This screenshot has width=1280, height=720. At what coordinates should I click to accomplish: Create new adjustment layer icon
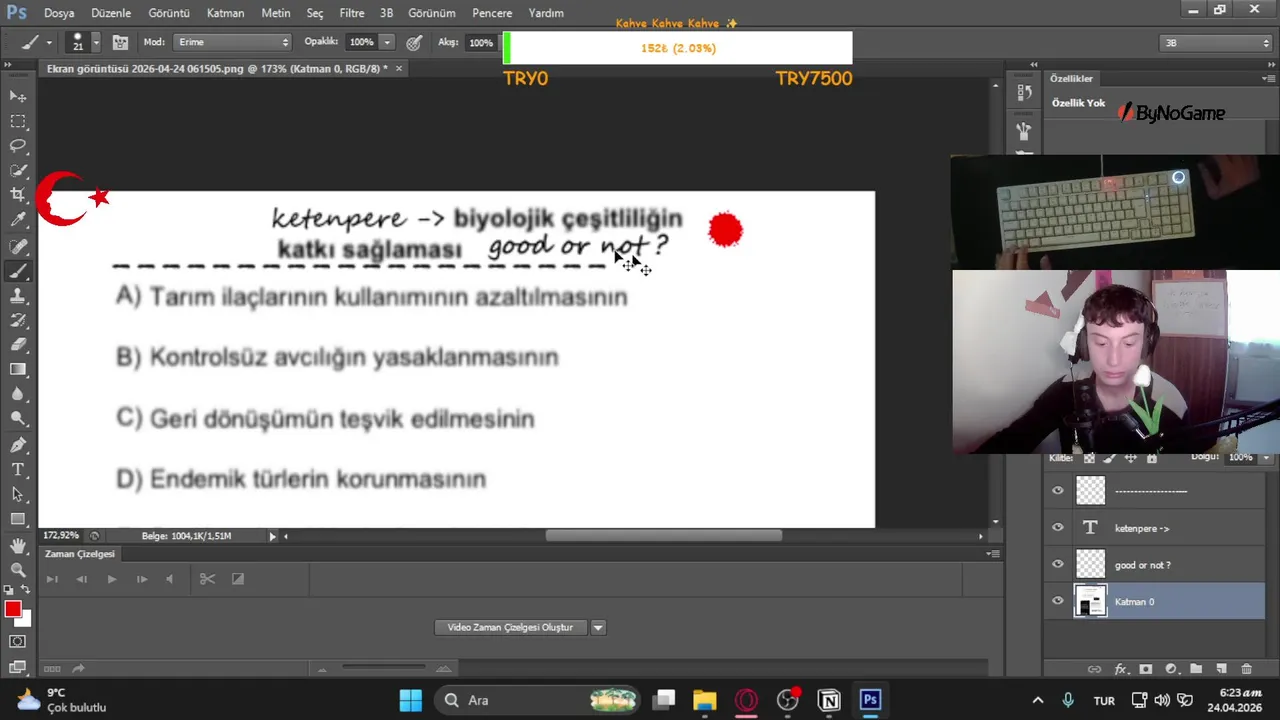tap(1171, 669)
